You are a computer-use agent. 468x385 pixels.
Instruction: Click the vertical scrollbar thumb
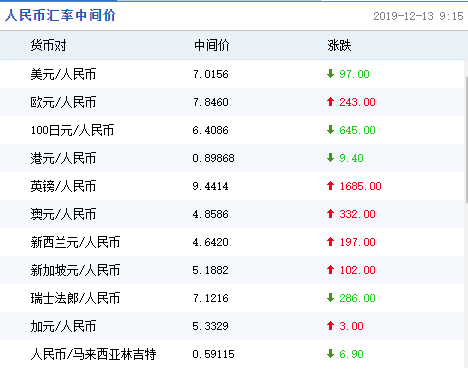point(466,139)
